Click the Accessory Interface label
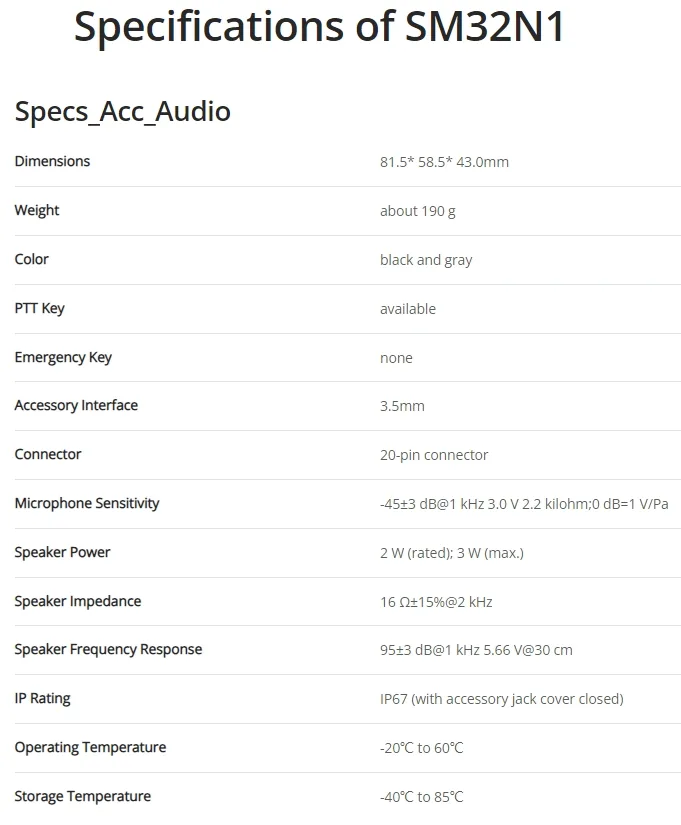The height and width of the screenshot is (825, 681). [76, 406]
